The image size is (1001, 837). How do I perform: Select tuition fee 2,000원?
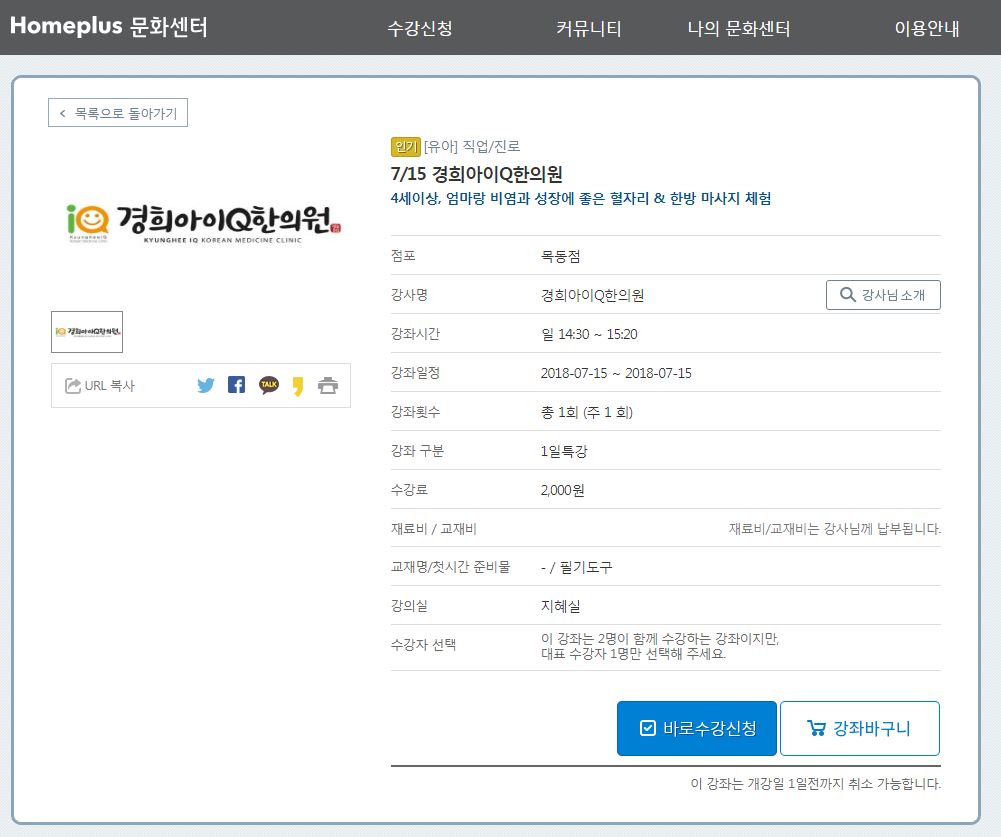562,490
